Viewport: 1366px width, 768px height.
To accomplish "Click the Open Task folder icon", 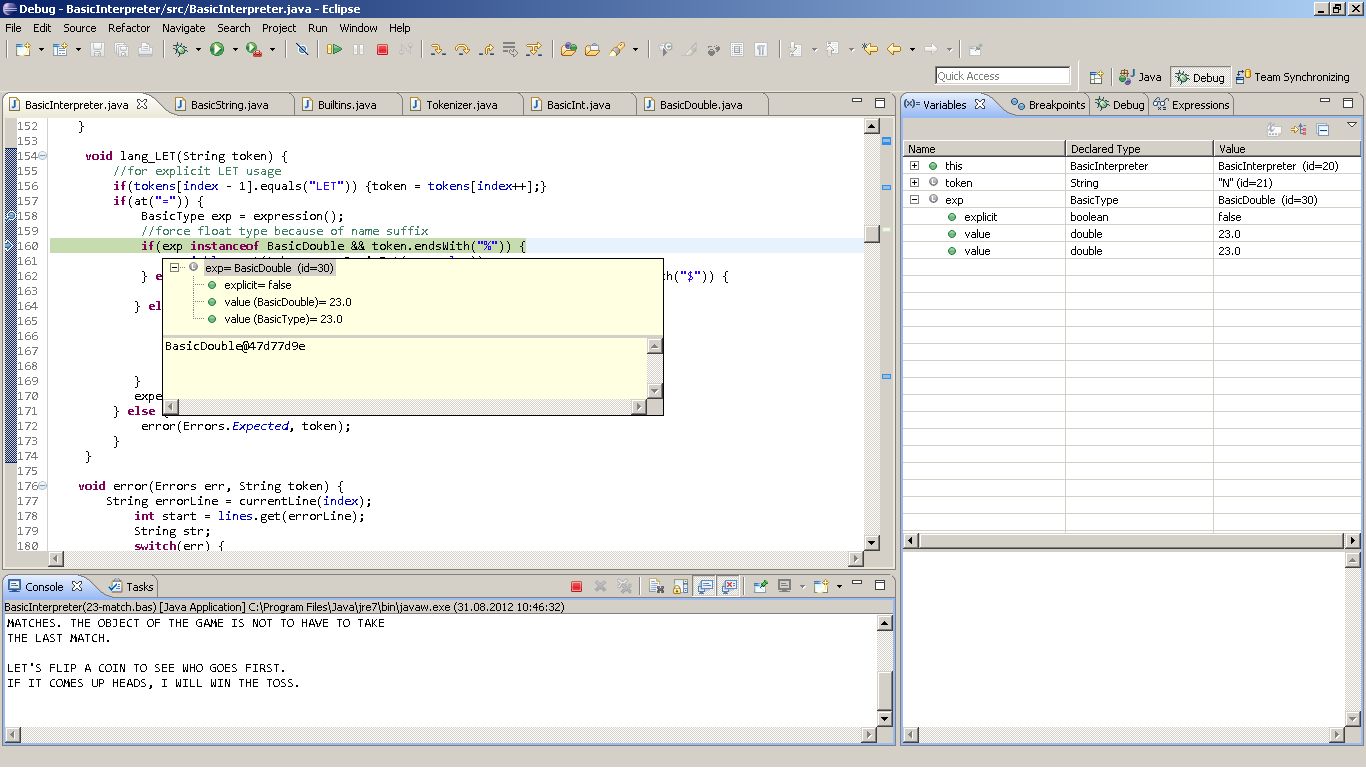I will (592, 49).
